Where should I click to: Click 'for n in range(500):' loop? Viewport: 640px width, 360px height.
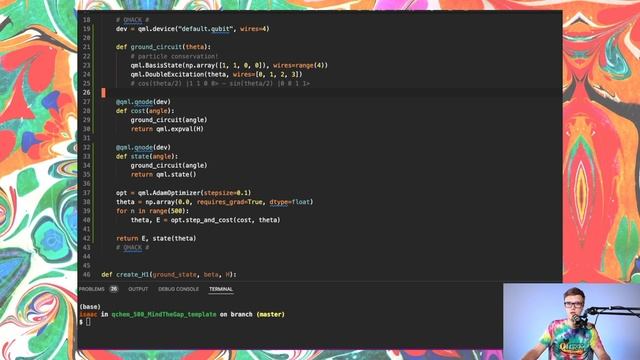point(152,211)
